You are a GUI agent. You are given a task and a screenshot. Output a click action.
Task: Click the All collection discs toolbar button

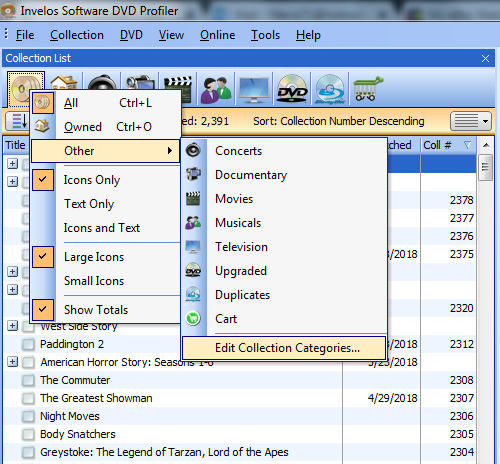26,89
